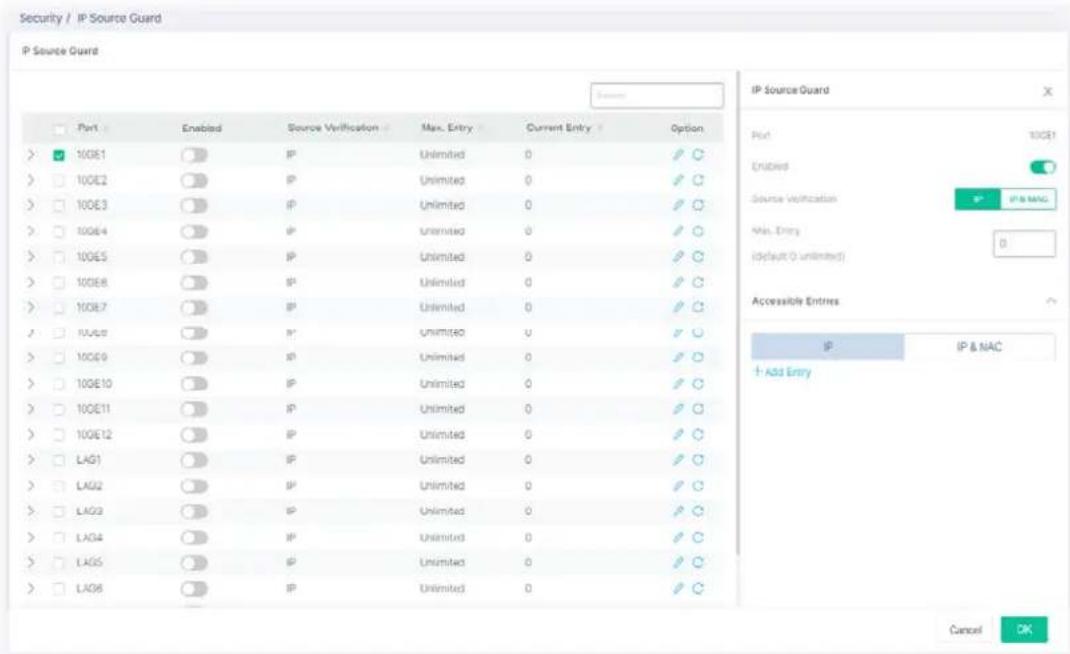Set Source Verification to IP

[977, 199]
